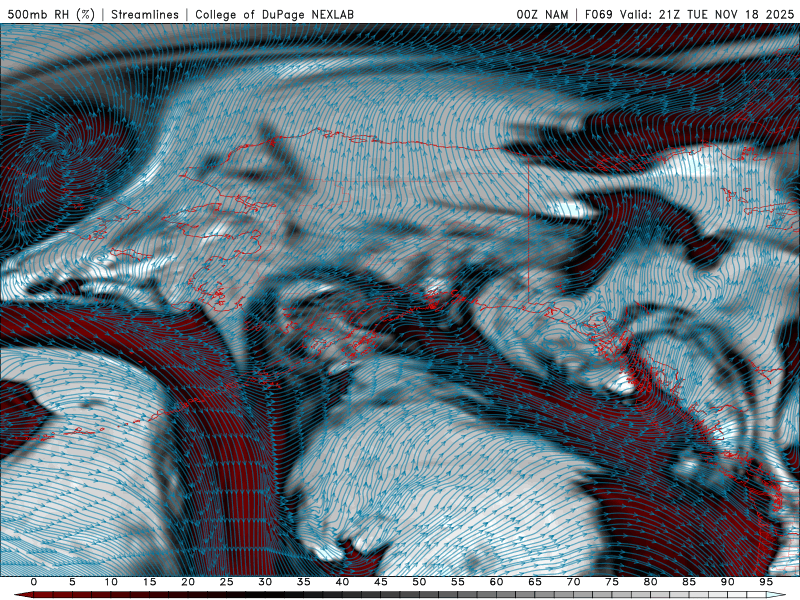Click the 'F069' forecast hour text

pos(598,14)
